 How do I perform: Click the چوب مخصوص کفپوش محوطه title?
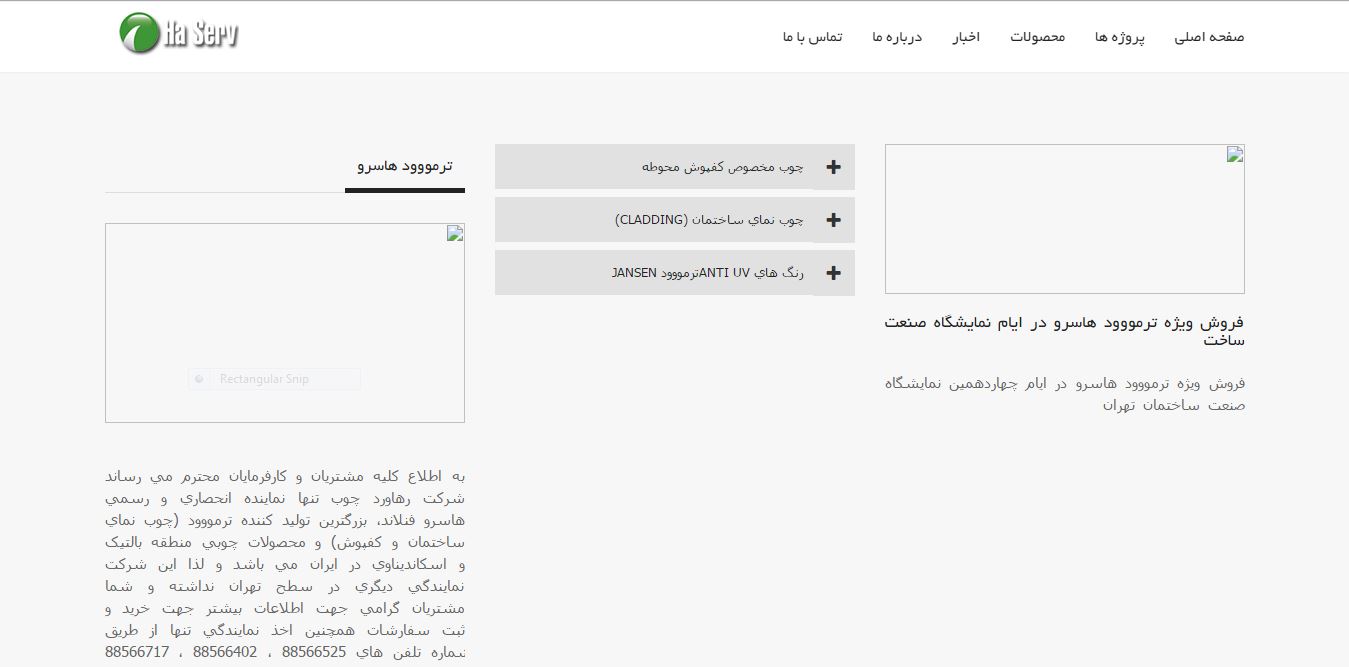pyautogui.click(x=723, y=167)
